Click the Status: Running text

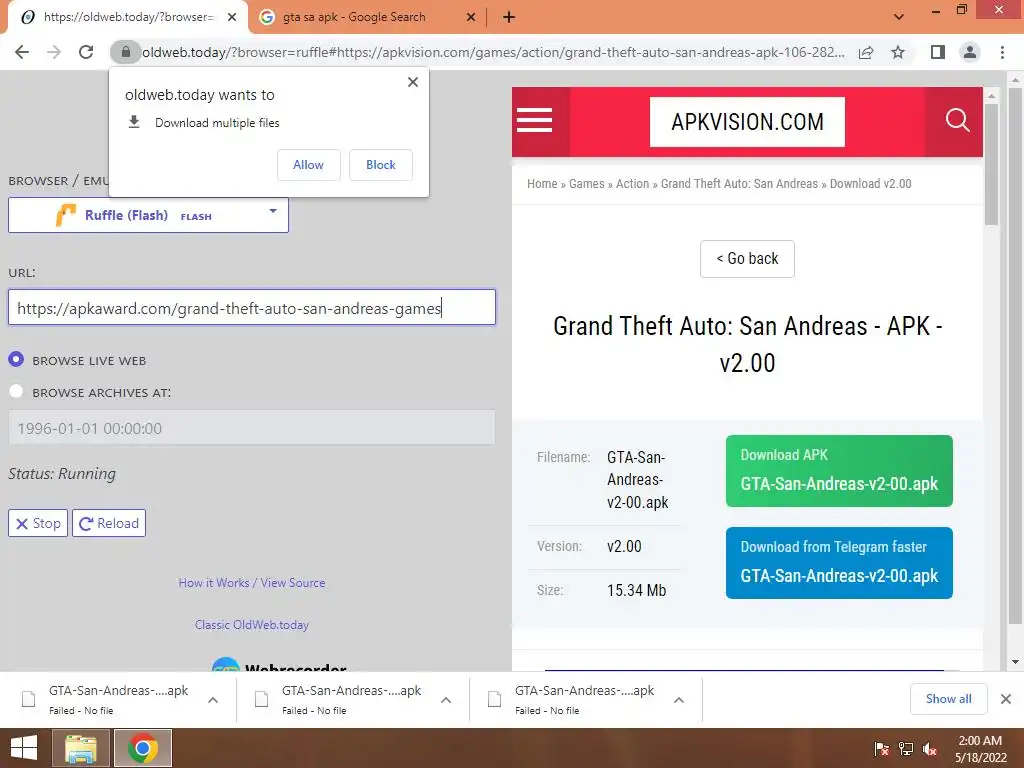62,473
